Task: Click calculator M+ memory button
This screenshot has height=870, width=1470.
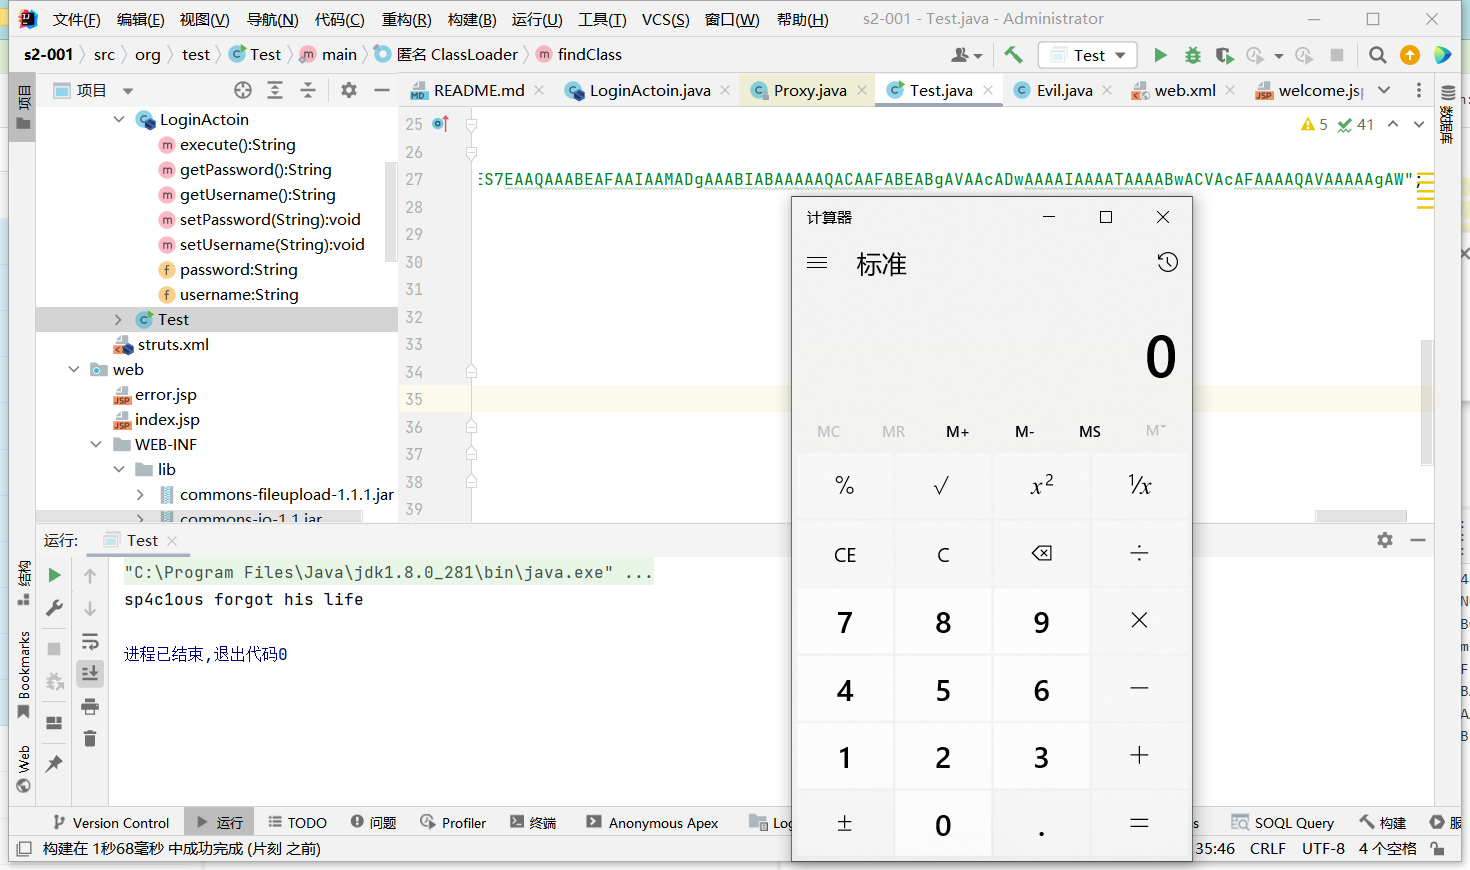Action: pyautogui.click(x=958, y=431)
